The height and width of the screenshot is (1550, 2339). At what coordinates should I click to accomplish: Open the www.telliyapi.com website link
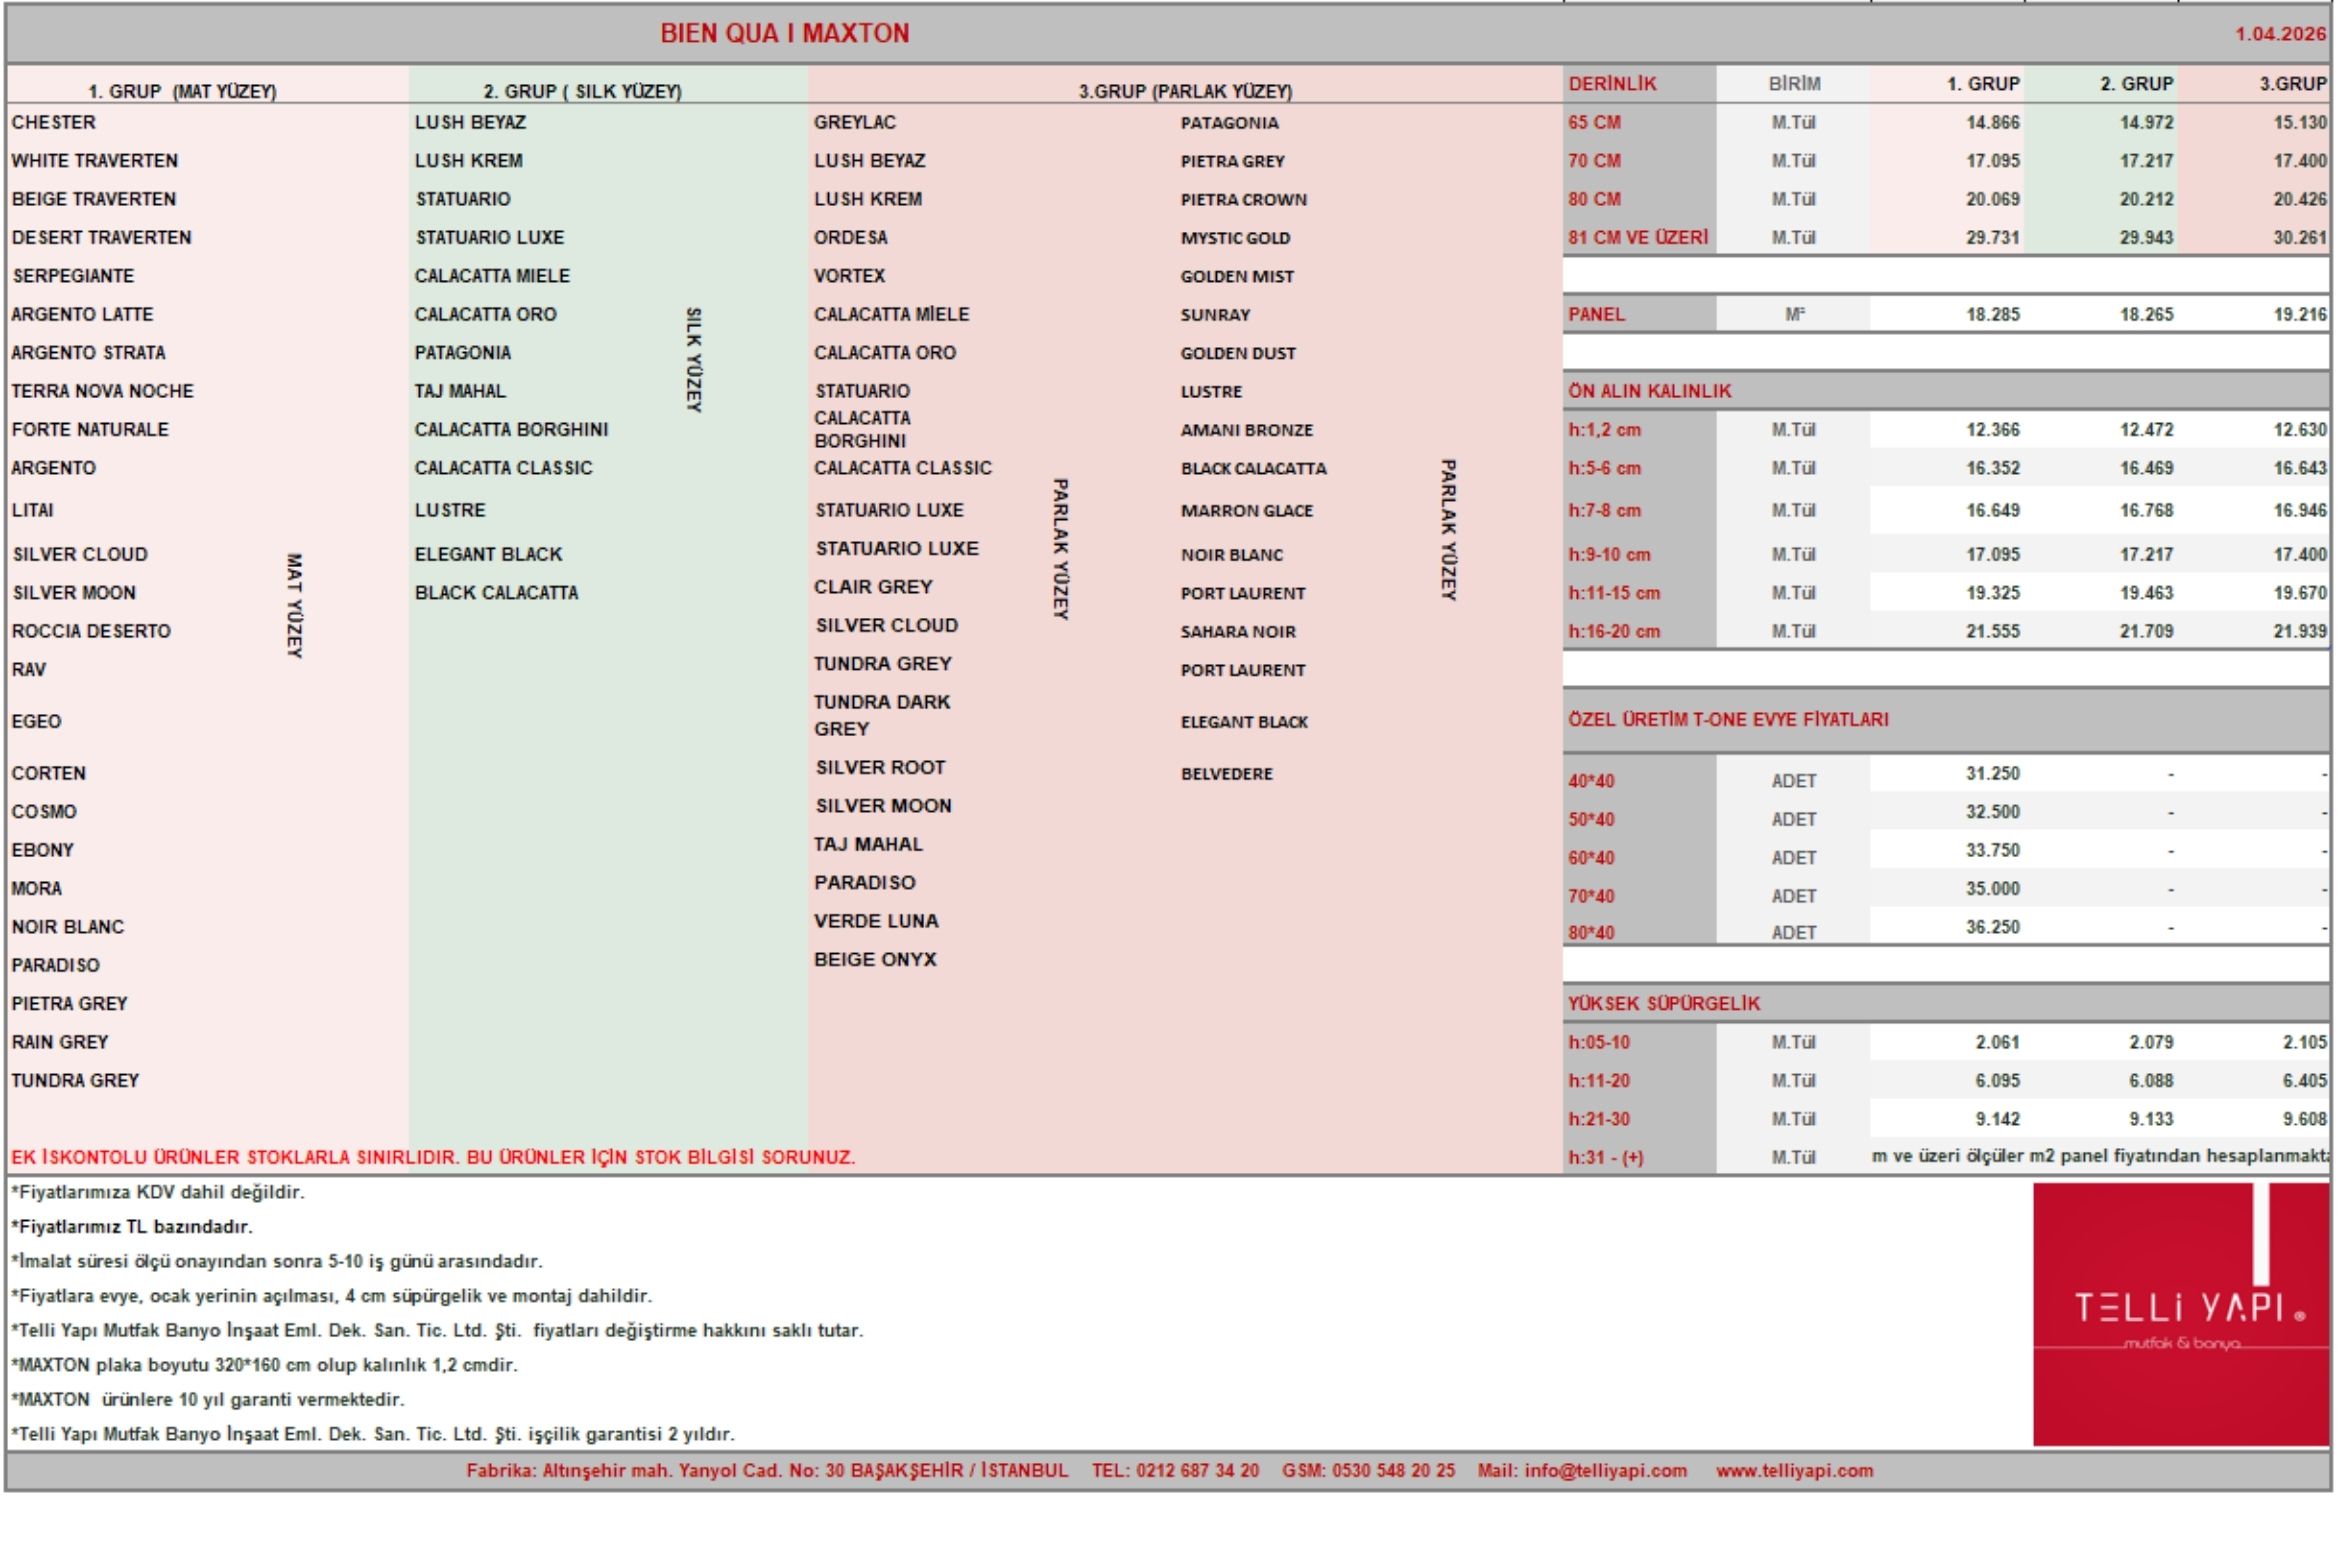point(1794,1471)
